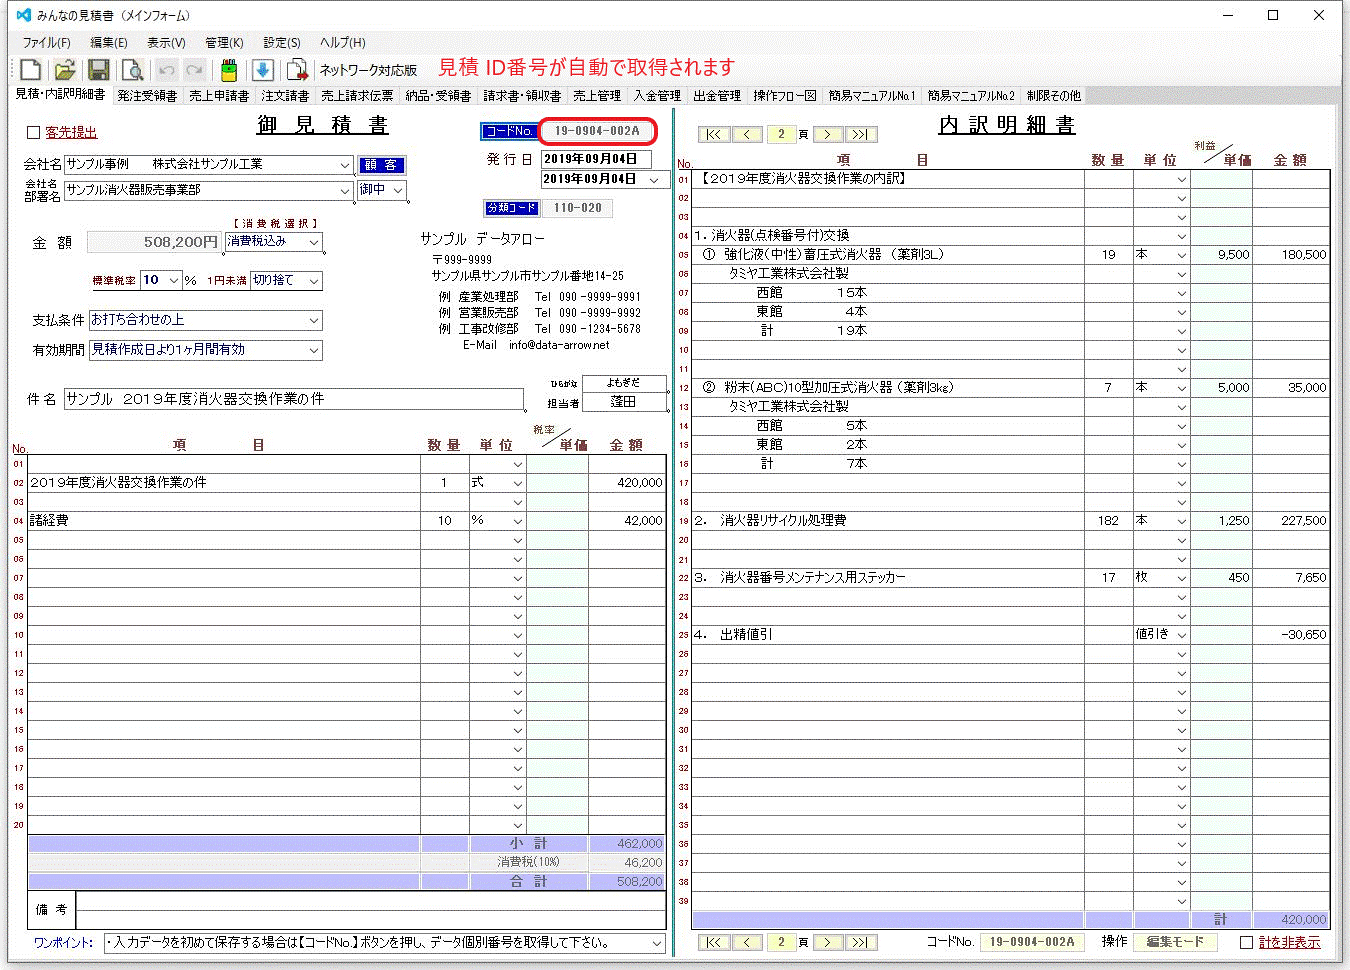The image size is (1350, 970).
Task: Go to last page in bottom navigation bar
Action: (x=861, y=942)
